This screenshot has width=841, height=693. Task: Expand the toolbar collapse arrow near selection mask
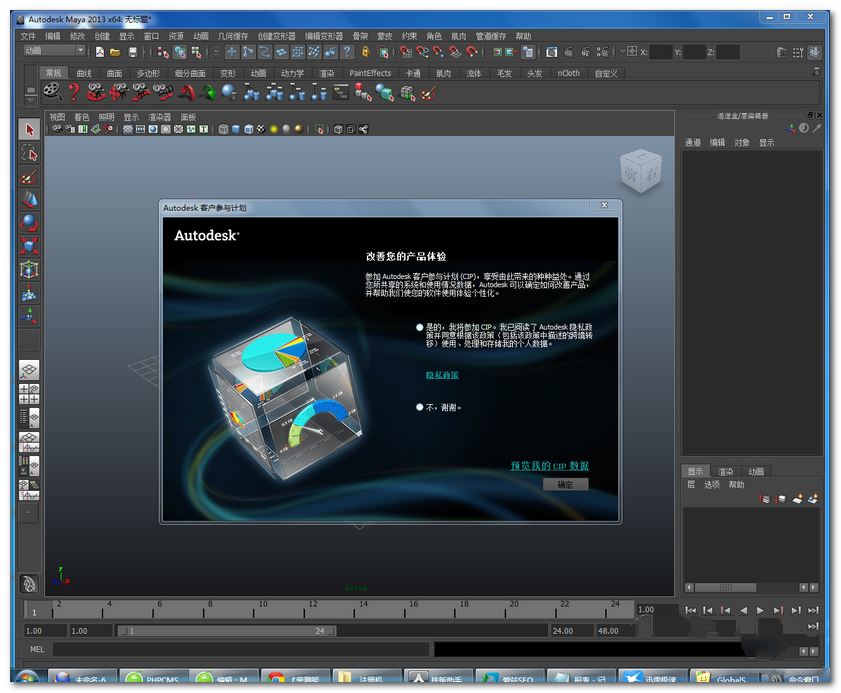pos(216,52)
